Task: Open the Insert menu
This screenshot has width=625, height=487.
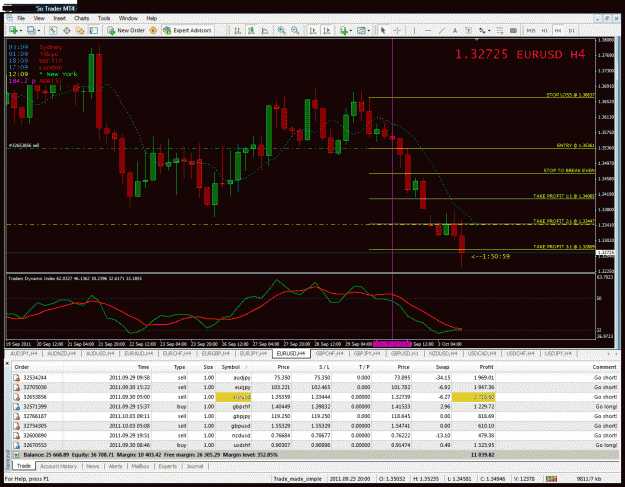Action: click(59, 18)
